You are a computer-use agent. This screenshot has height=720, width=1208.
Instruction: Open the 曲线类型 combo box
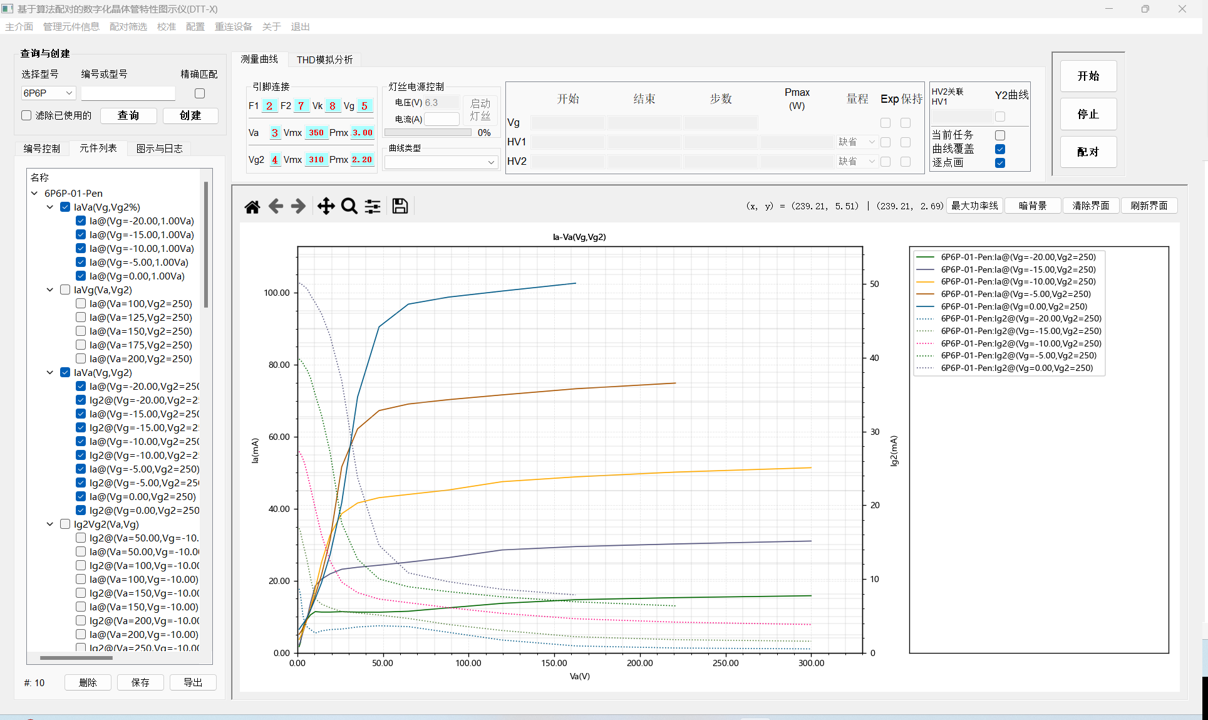tap(441, 162)
